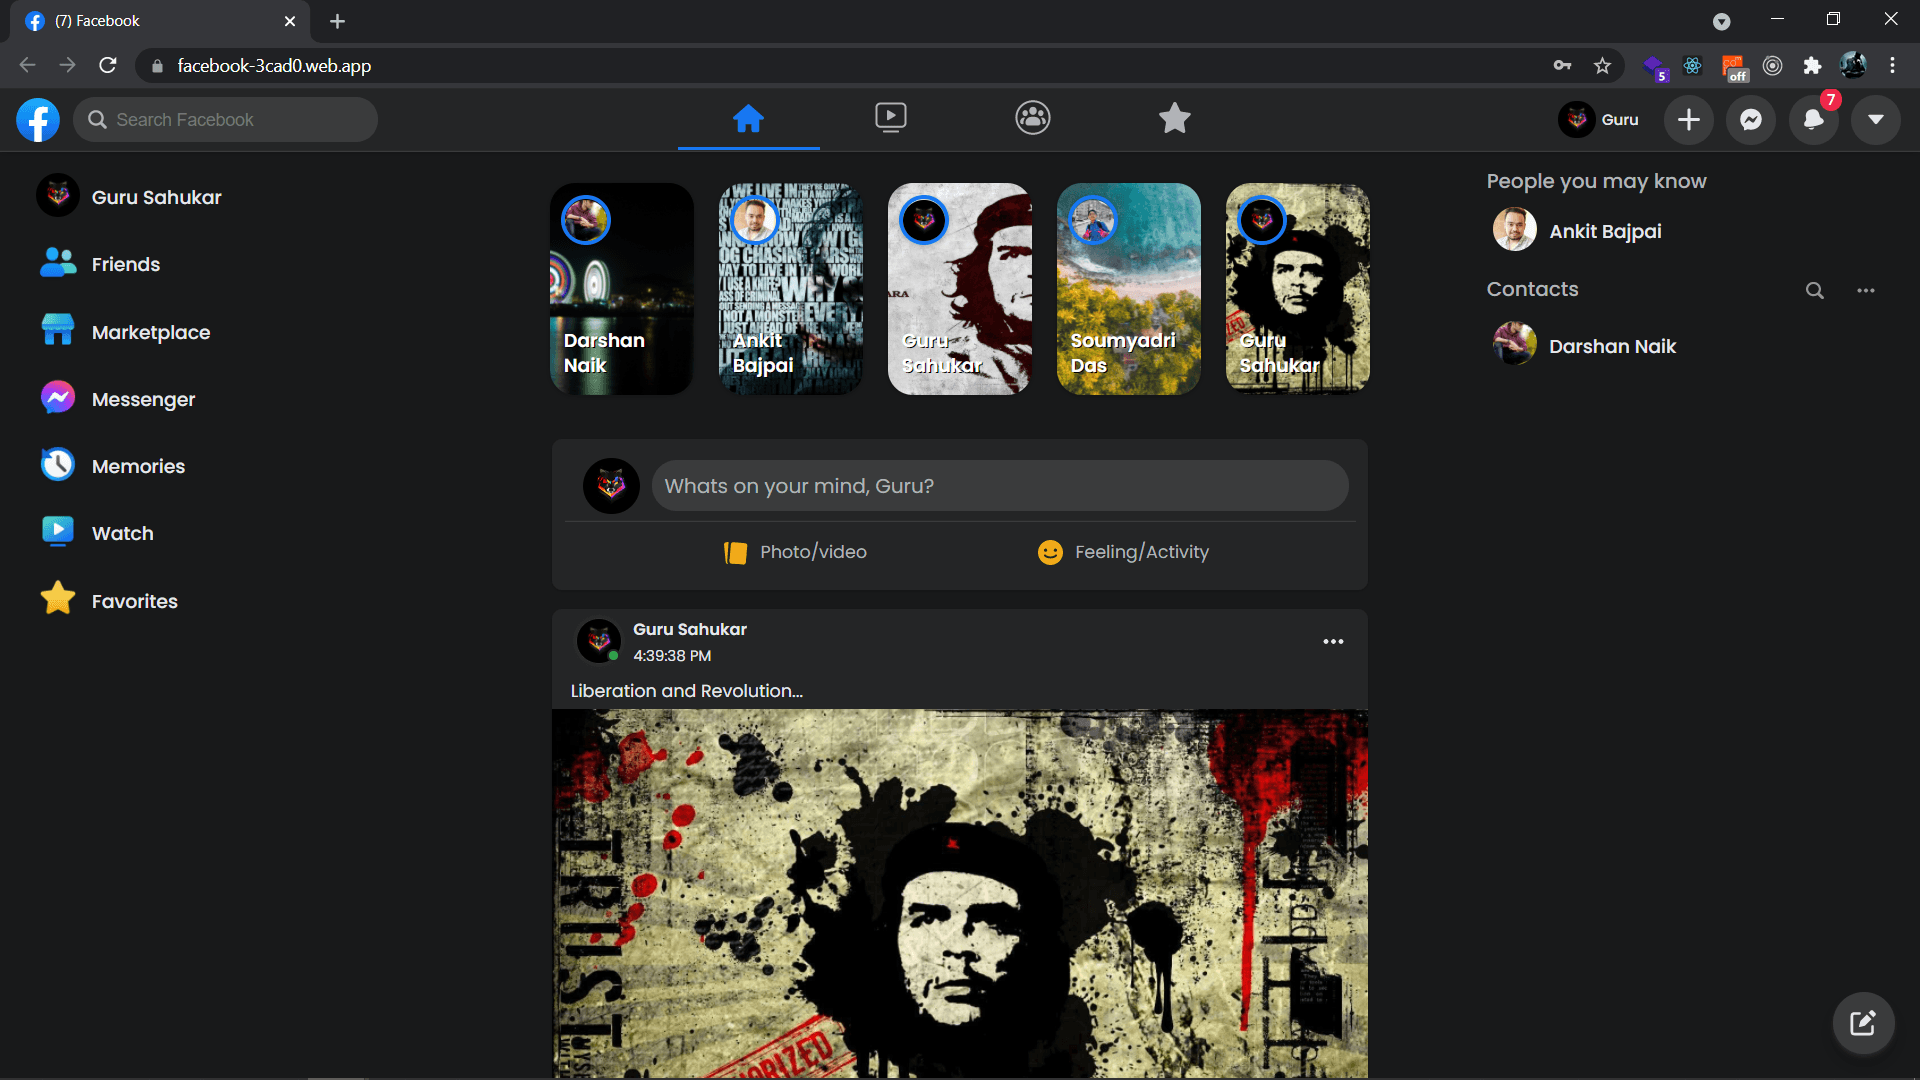Open Ankit Bajpai suggested profile

[1604, 231]
